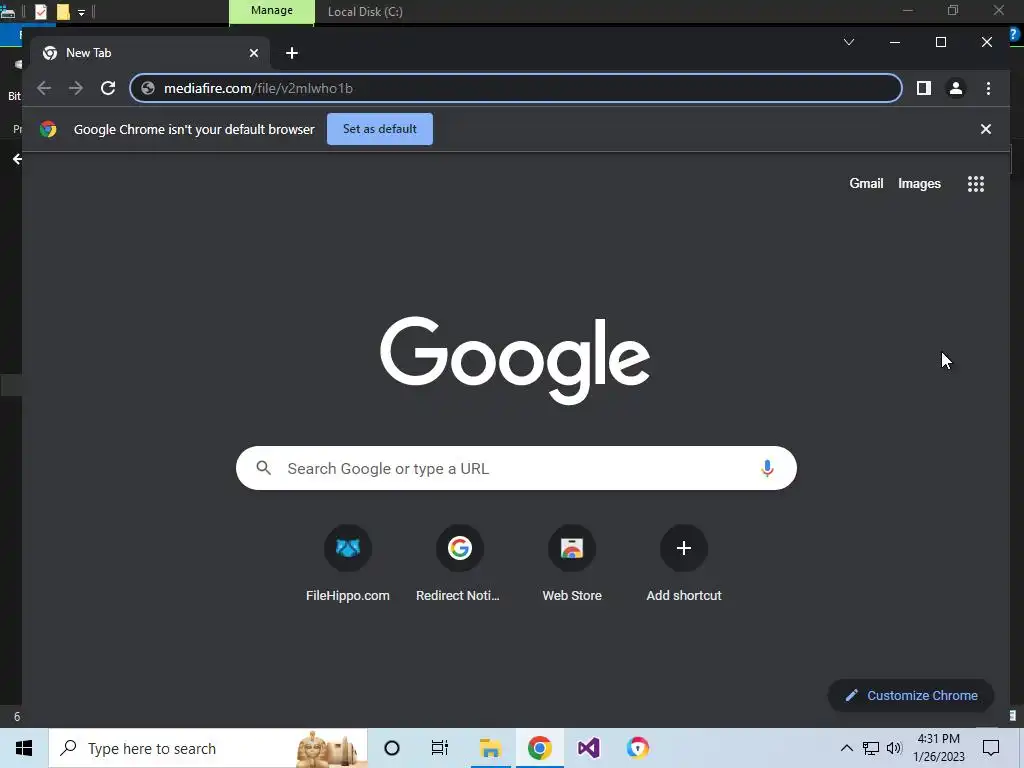Open the Chrome profile avatar icon

pyautogui.click(x=955, y=88)
